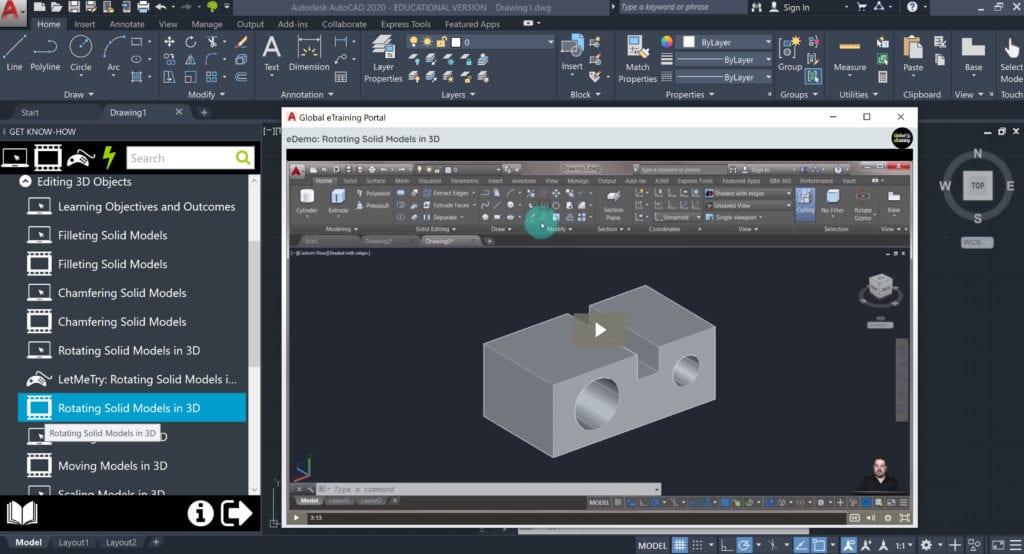Select the Circle tool
The image size is (1024, 554).
click(80, 54)
